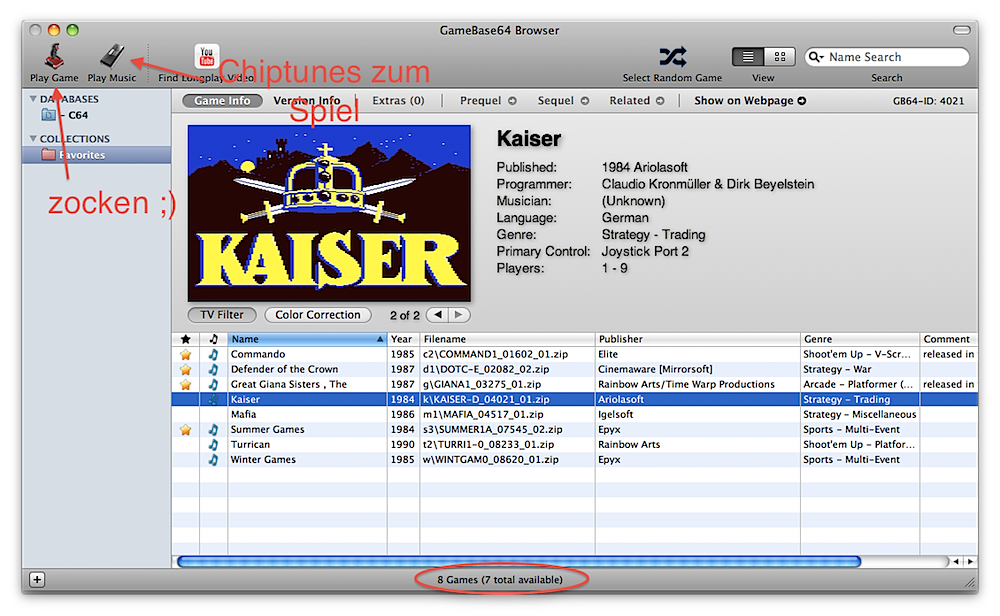Select the Mafia game row
Viewport: 1000px width, 616px height.
pyautogui.click(x=574, y=414)
